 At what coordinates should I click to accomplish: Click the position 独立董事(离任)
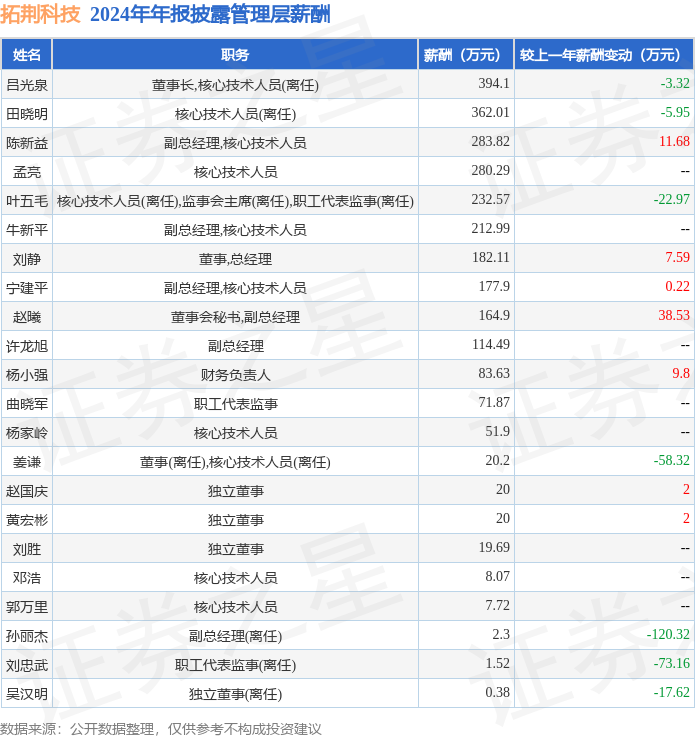(235, 694)
